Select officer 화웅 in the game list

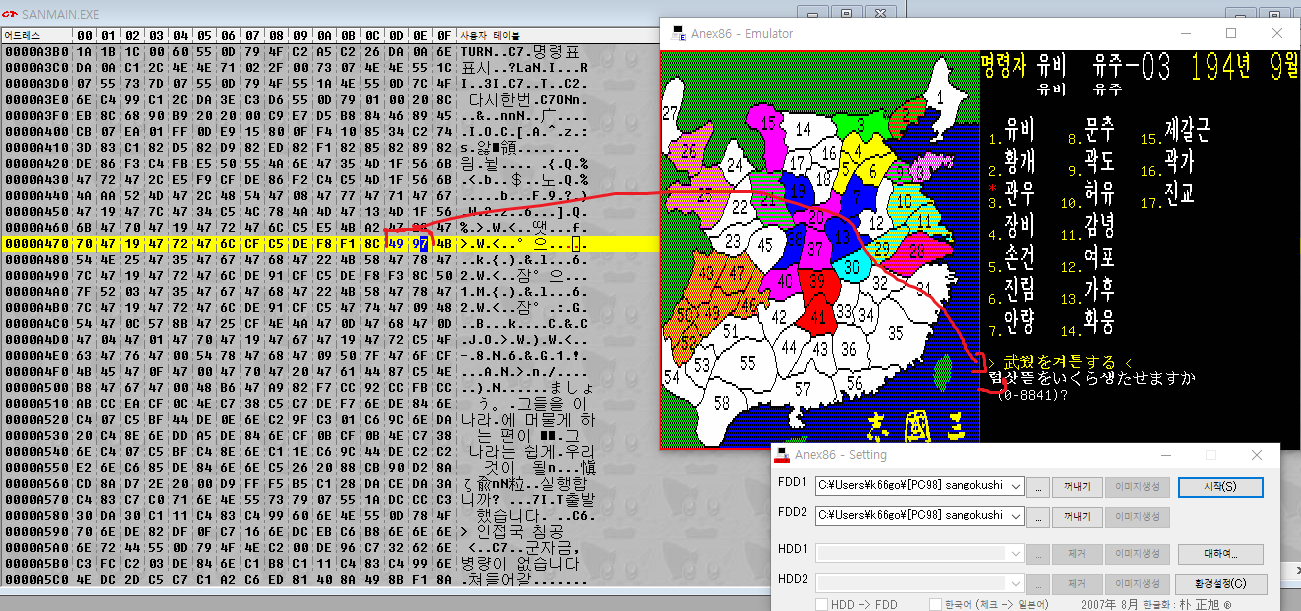click(x=1100, y=321)
